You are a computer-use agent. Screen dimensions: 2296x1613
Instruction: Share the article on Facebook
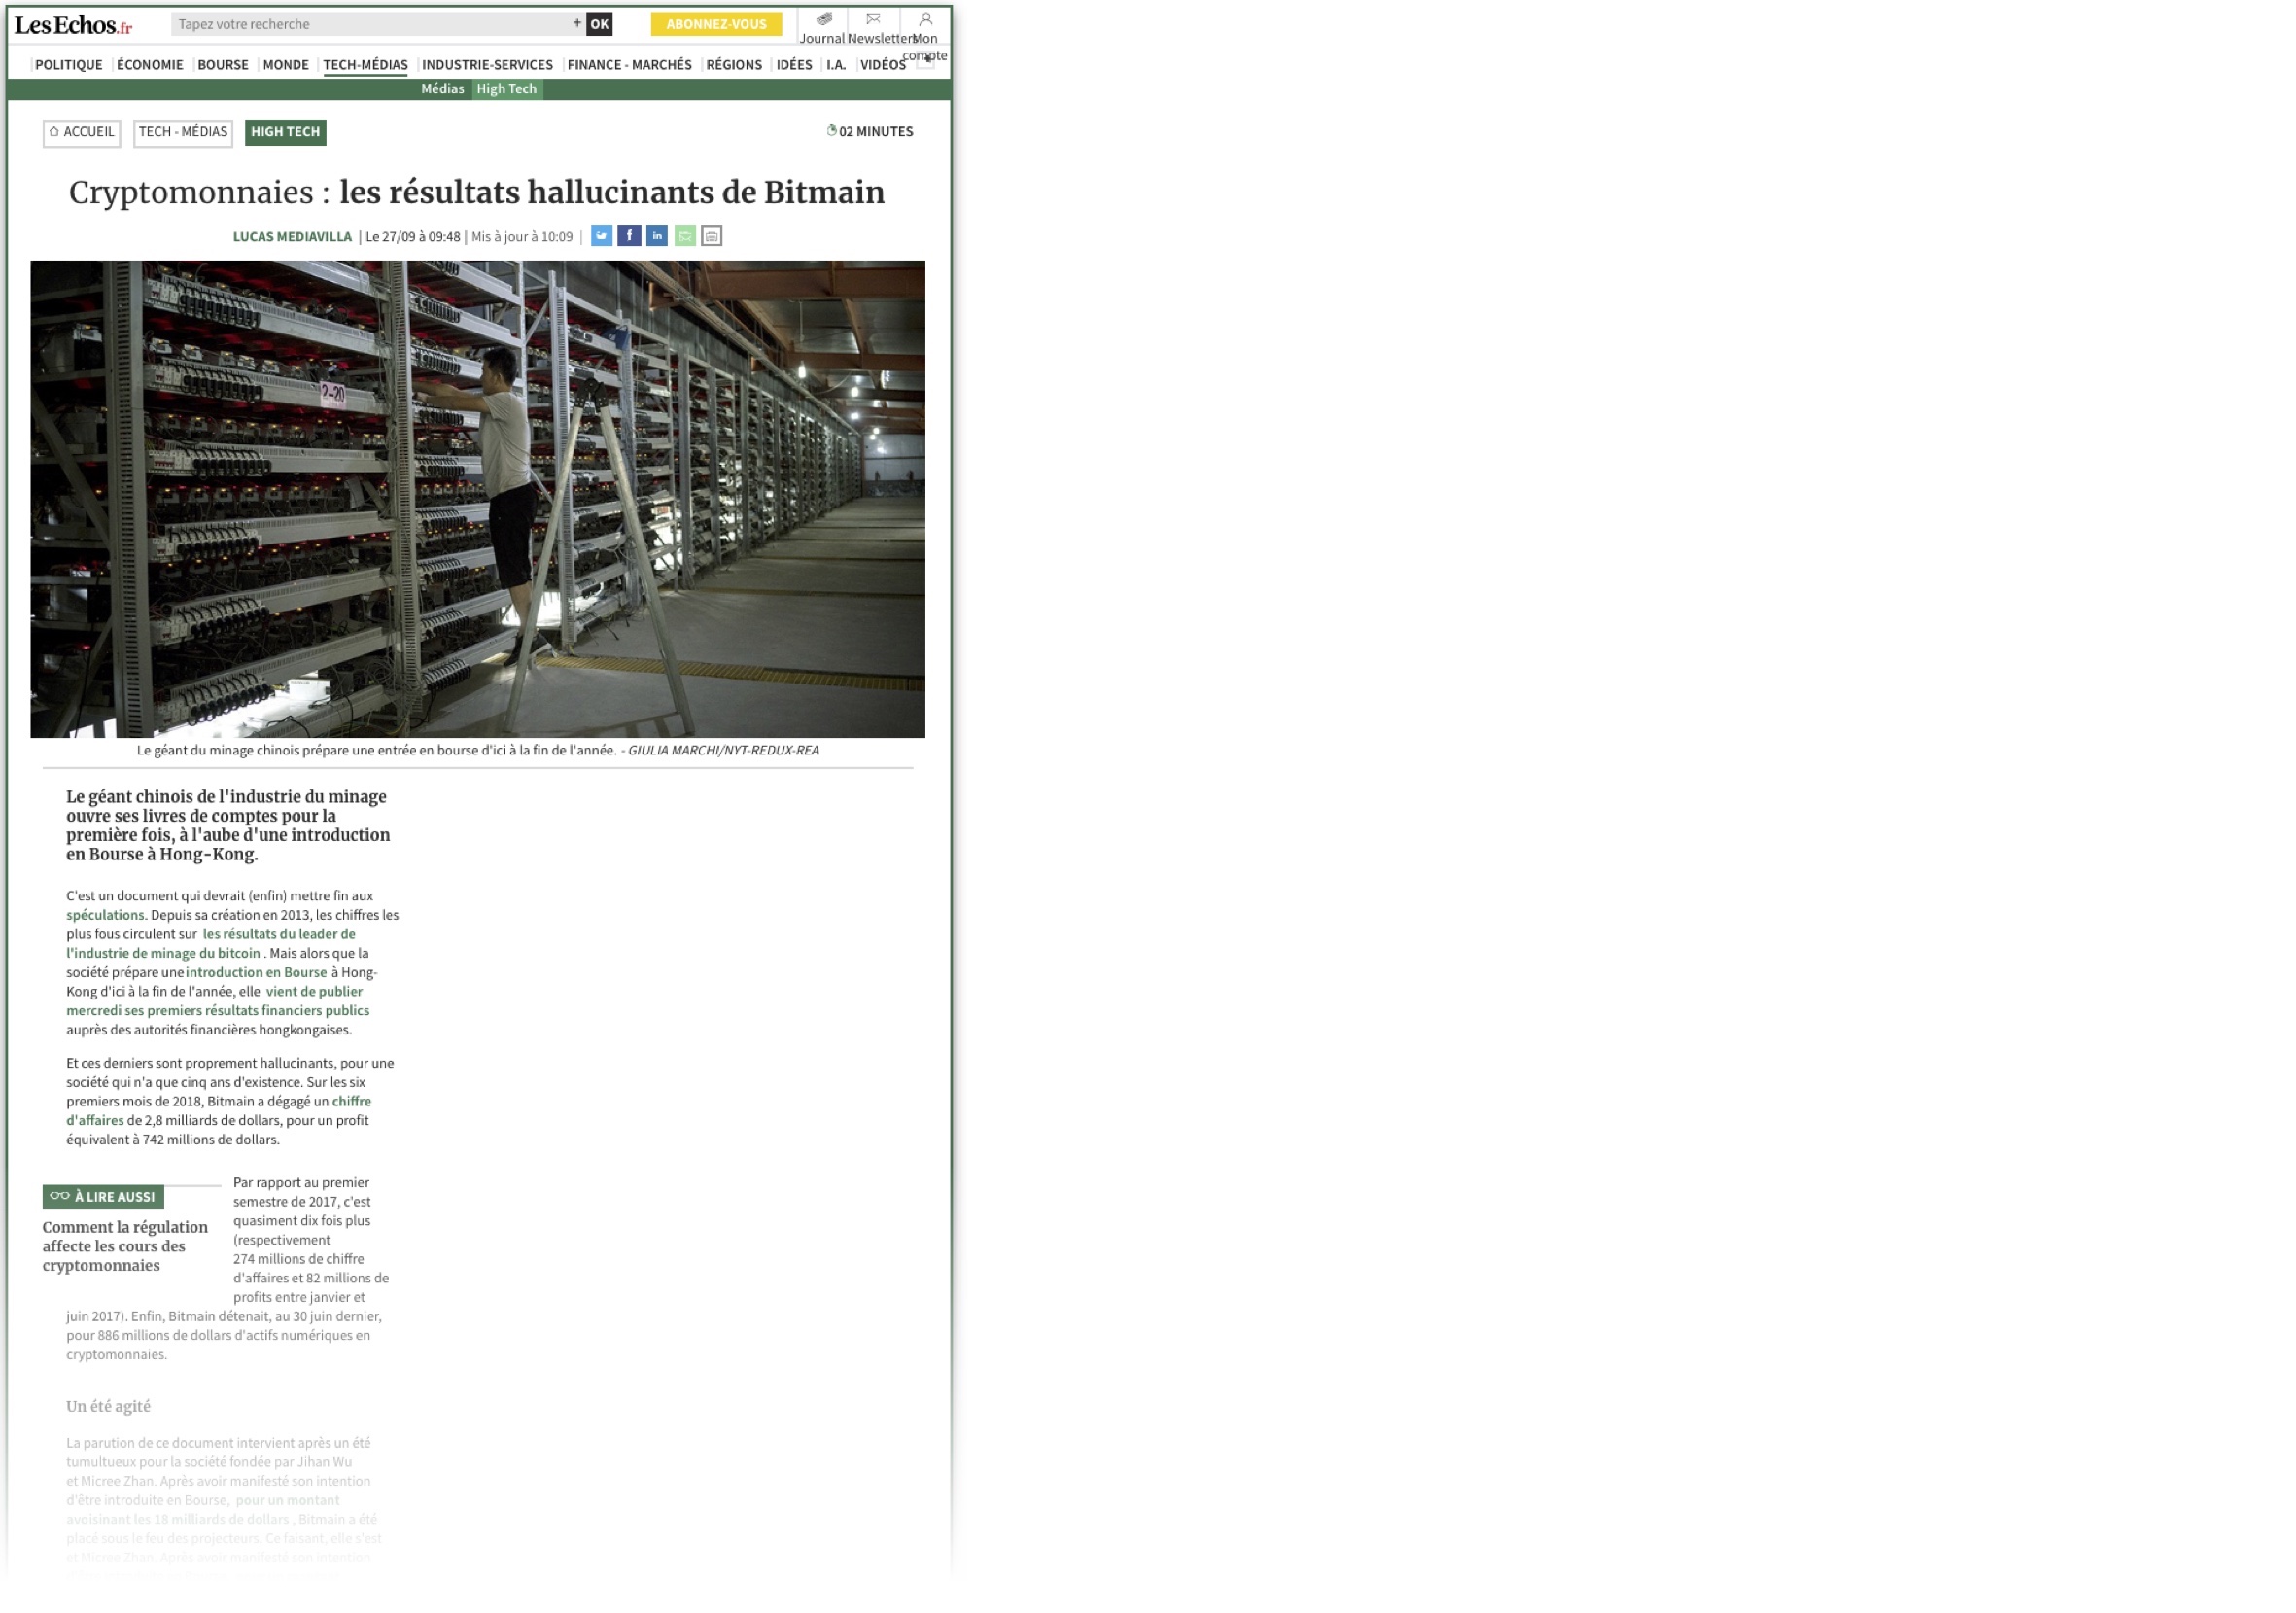coord(629,236)
